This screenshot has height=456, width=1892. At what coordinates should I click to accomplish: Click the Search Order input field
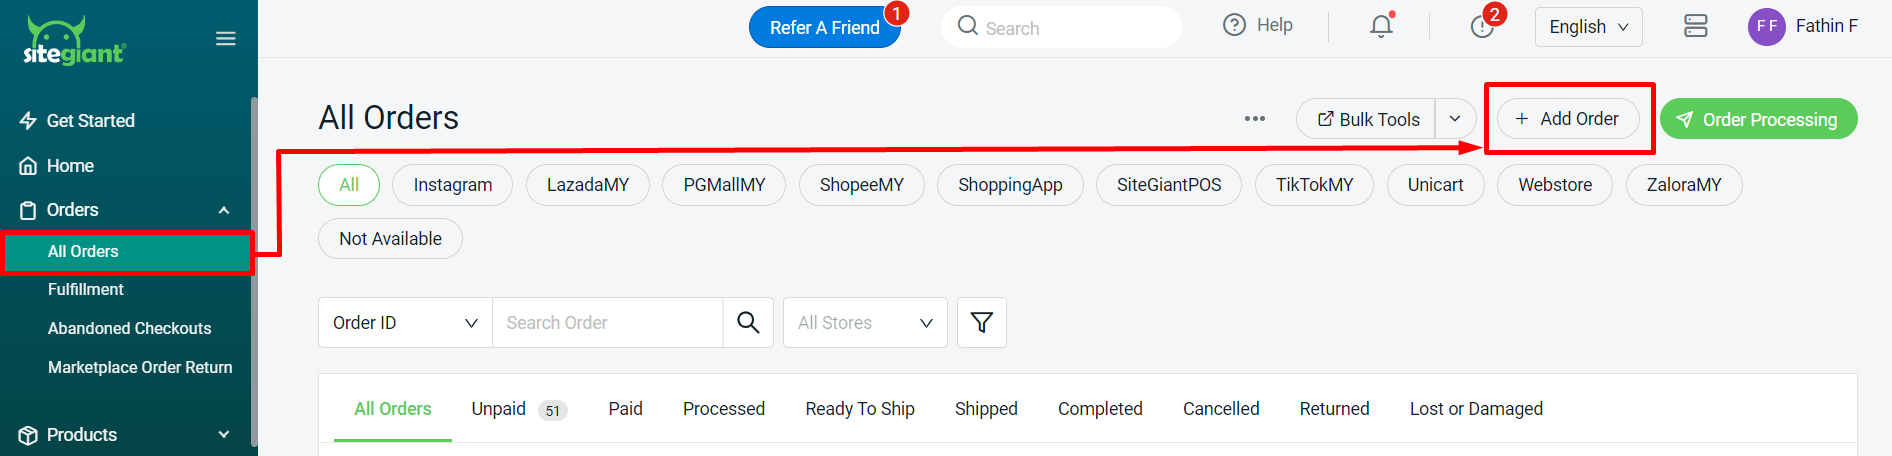pos(607,322)
